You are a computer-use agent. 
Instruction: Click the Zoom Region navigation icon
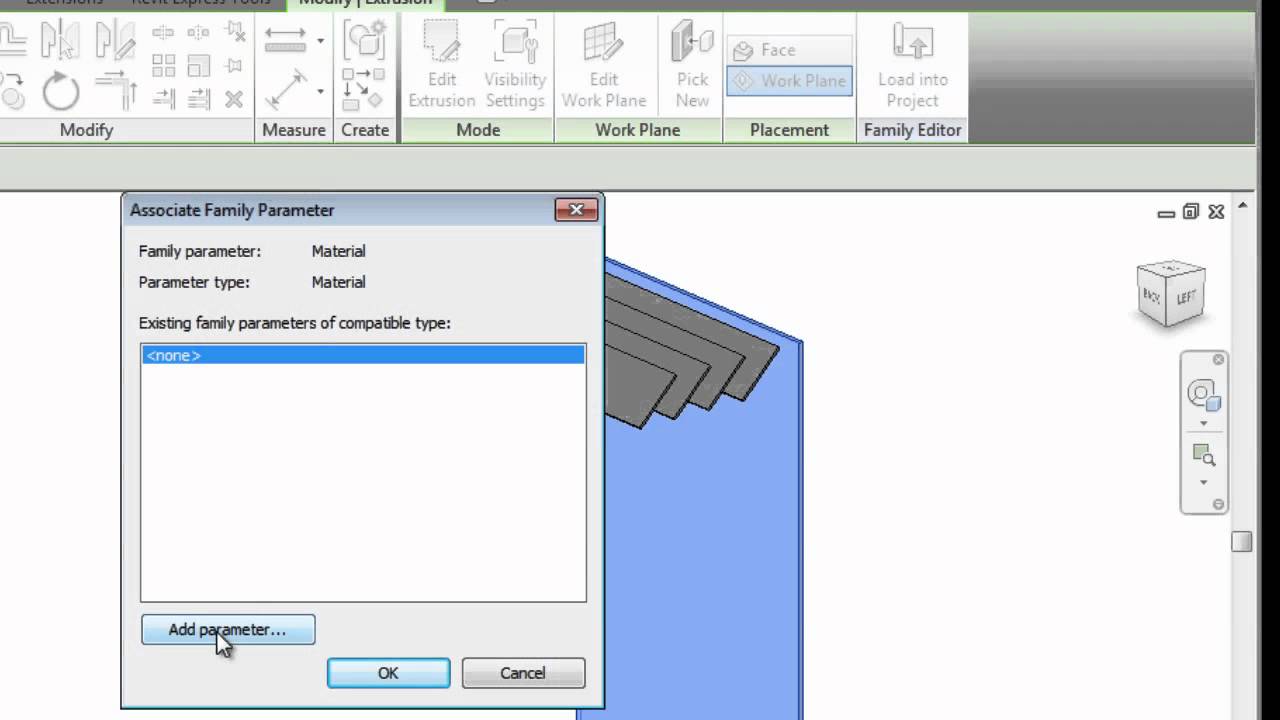[1203, 456]
